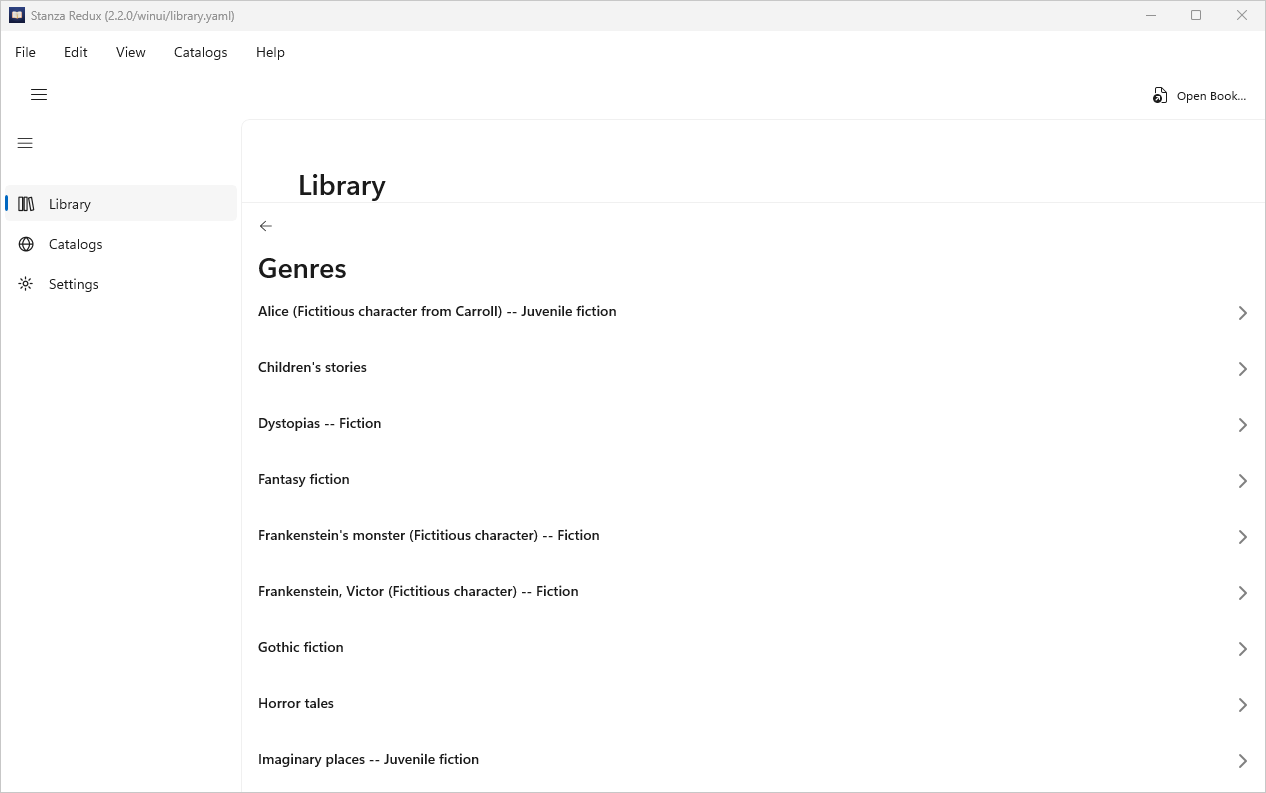Click the Open Book file icon

(x=1160, y=96)
